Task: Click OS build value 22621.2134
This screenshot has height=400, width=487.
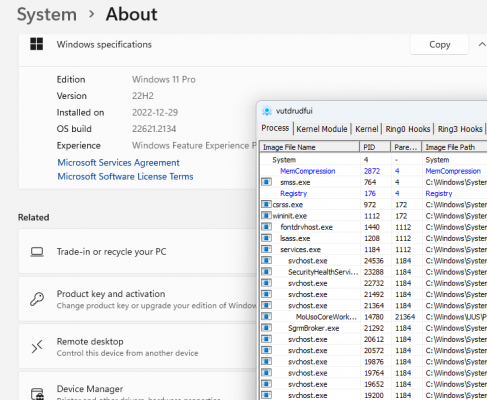Action: [x=154, y=129]
